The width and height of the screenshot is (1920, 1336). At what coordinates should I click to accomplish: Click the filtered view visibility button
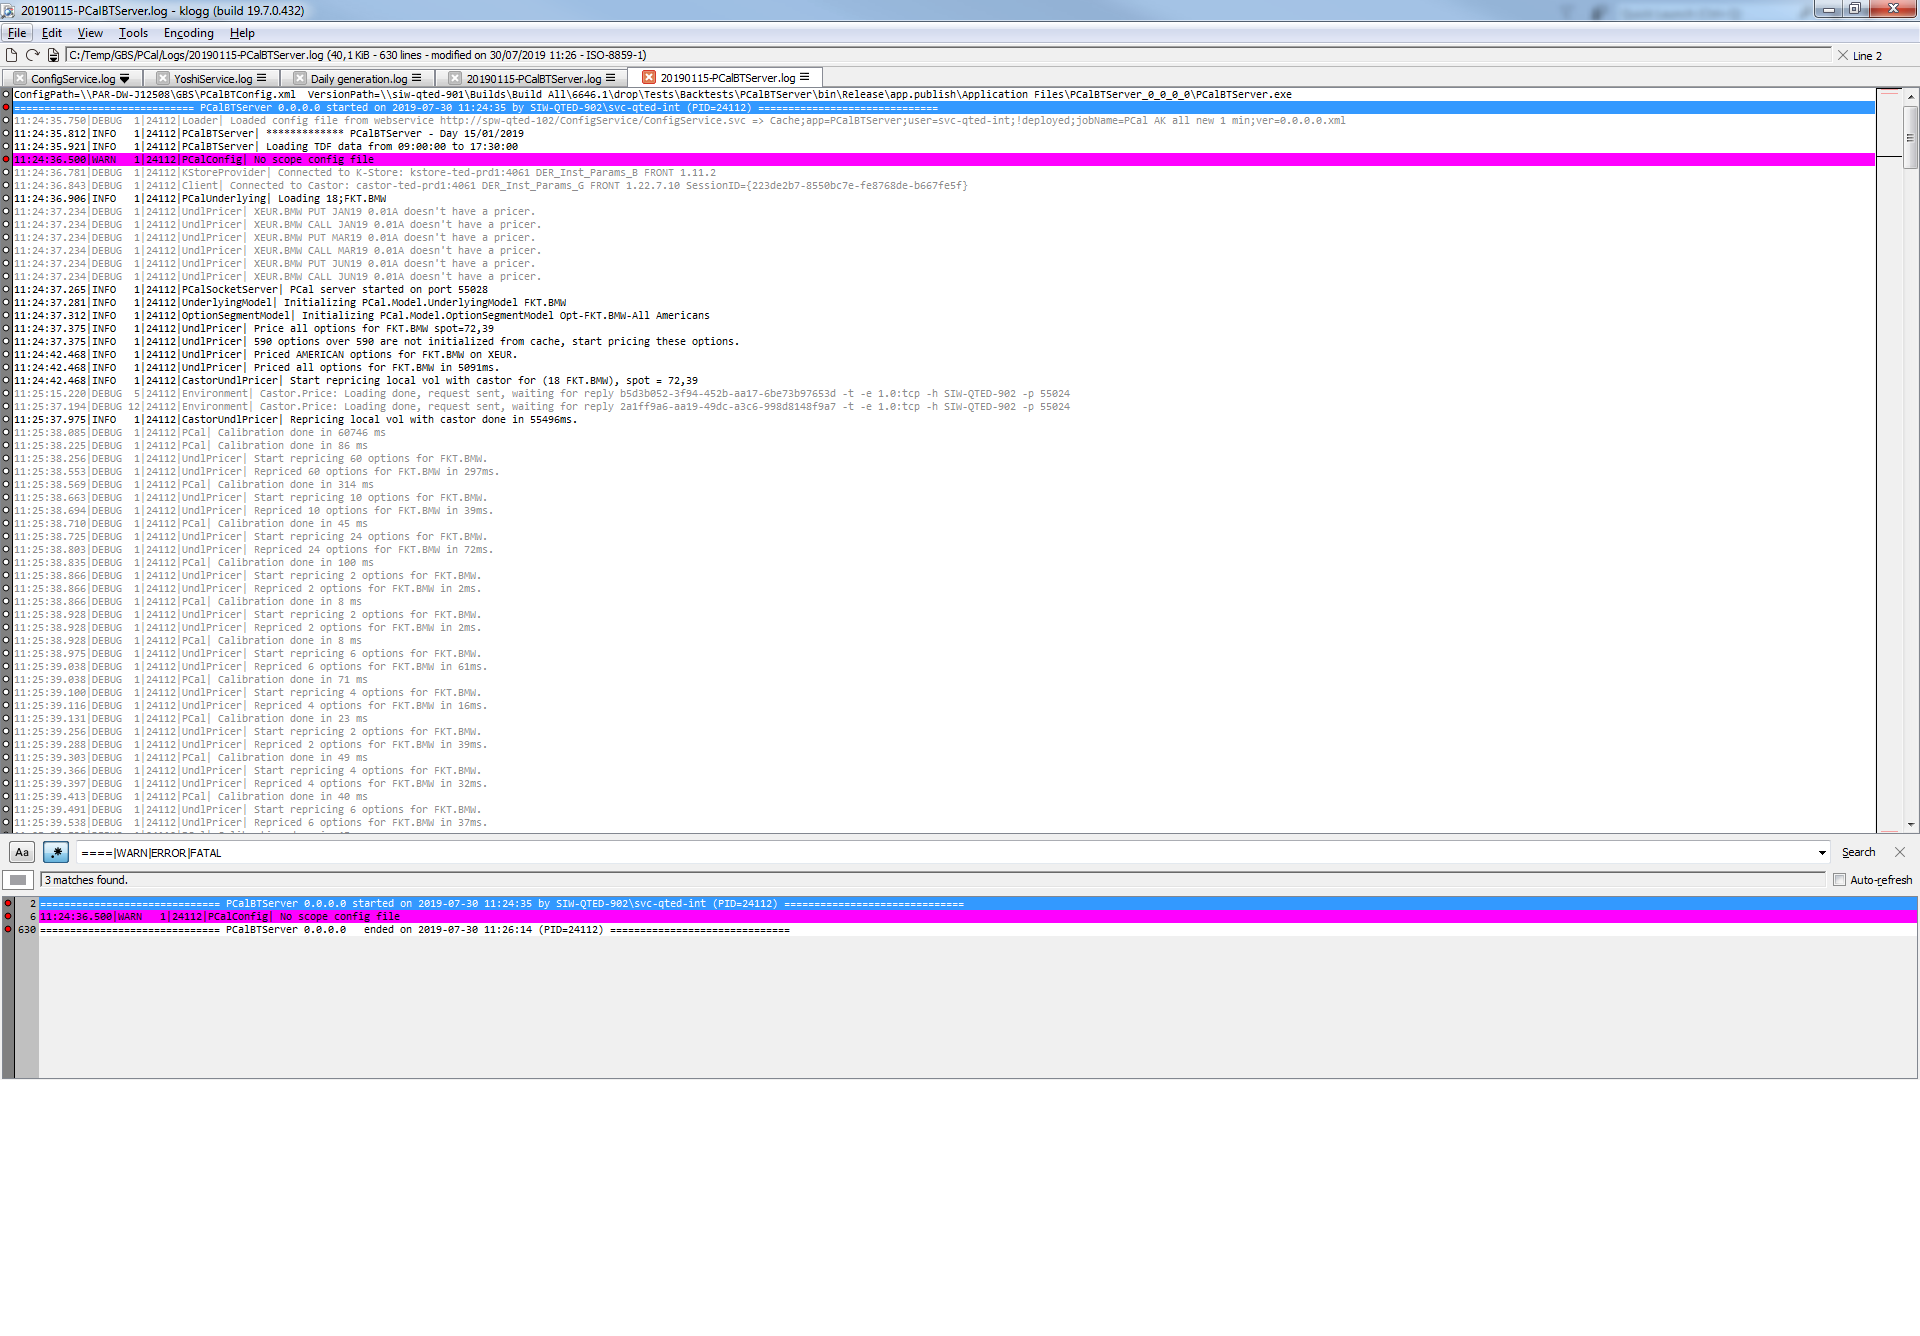(18, 880)
